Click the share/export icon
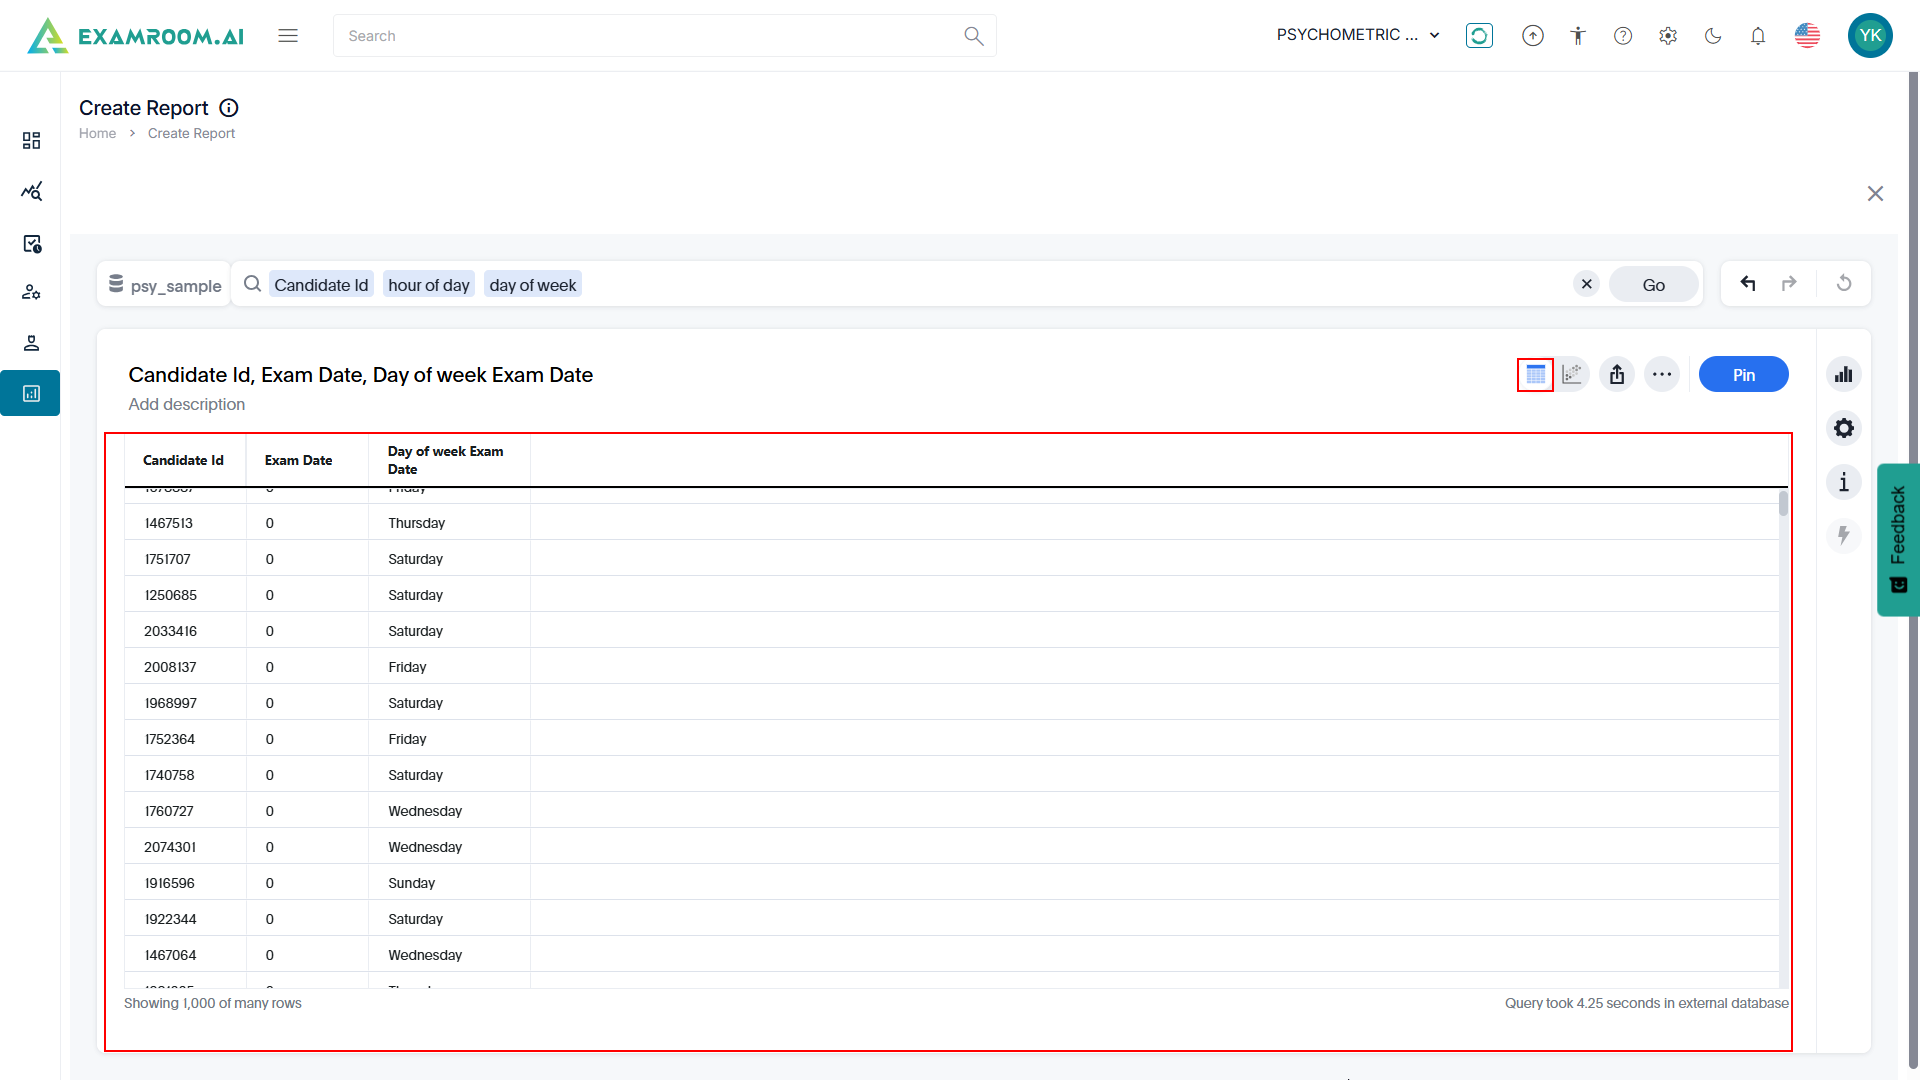Viewport: 1920px width, 1080px height. coord(1617,375)
